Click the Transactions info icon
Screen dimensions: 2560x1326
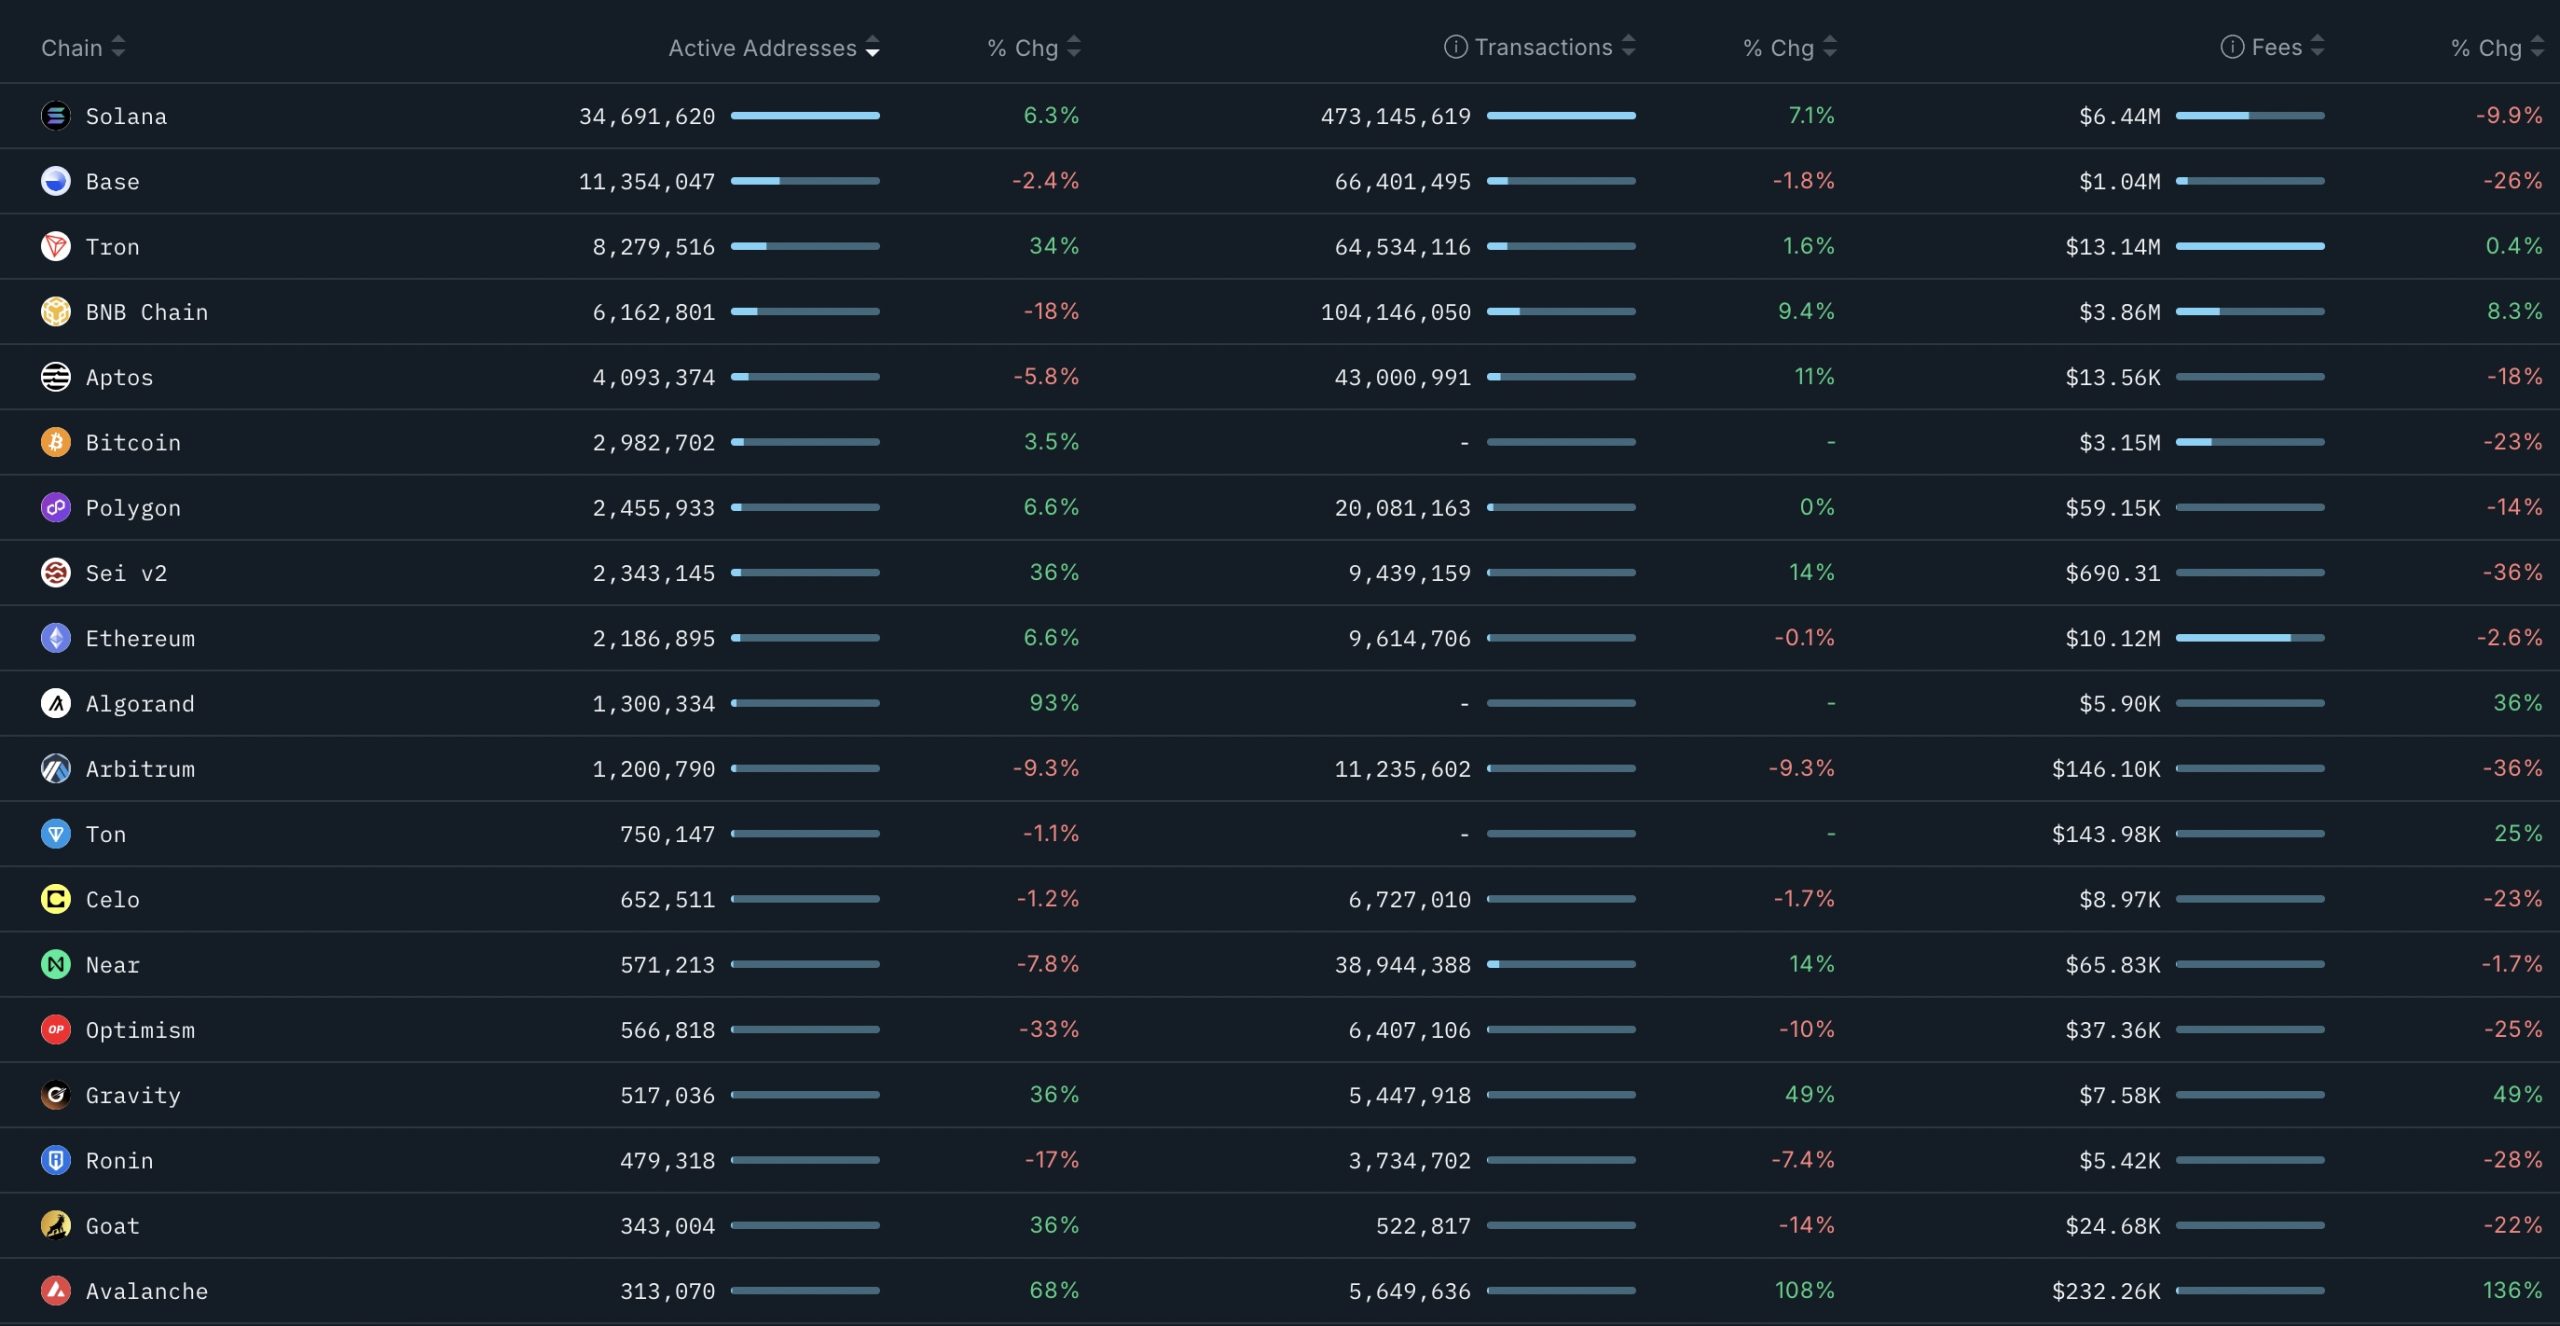(1456, 47)
